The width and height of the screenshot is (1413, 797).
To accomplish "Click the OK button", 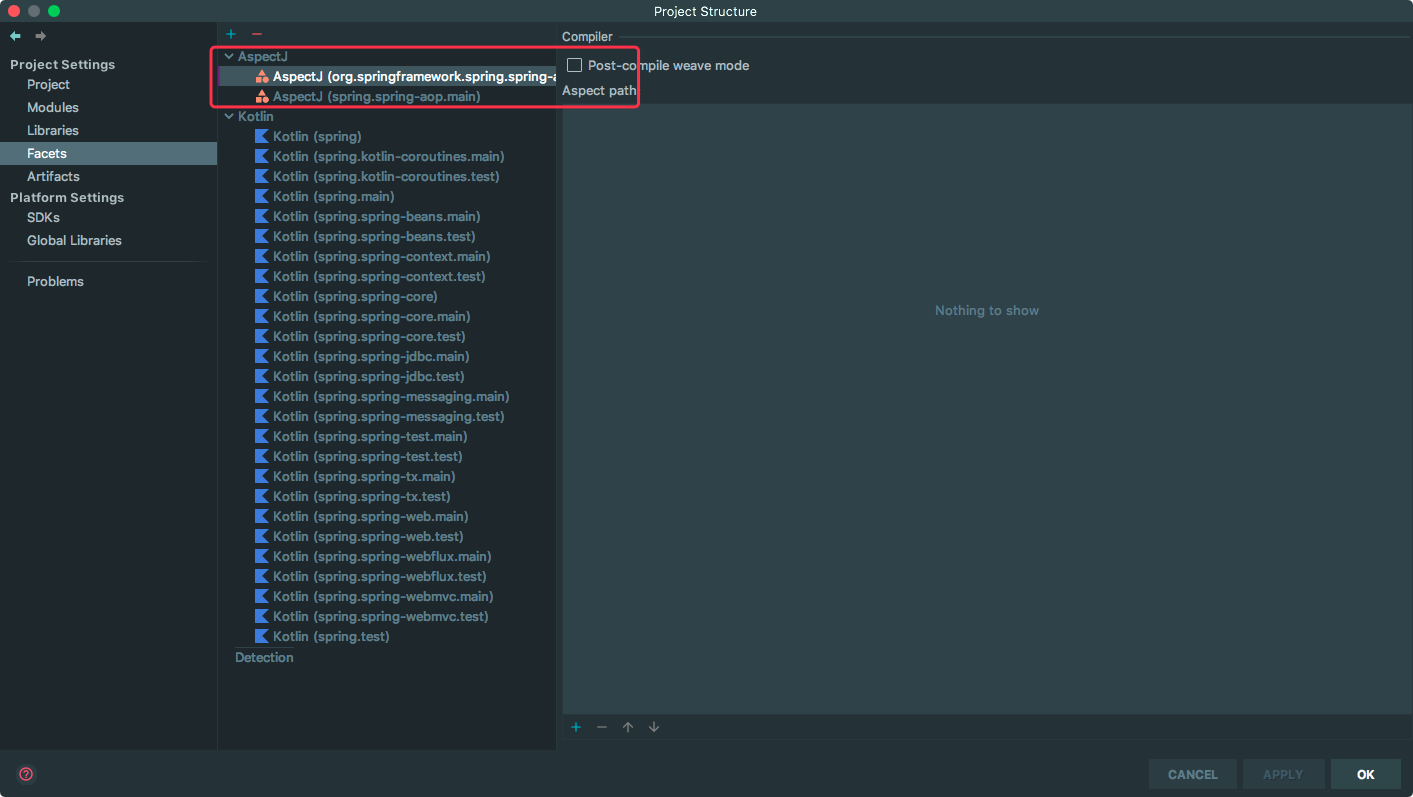I will tap(1366, 774).
